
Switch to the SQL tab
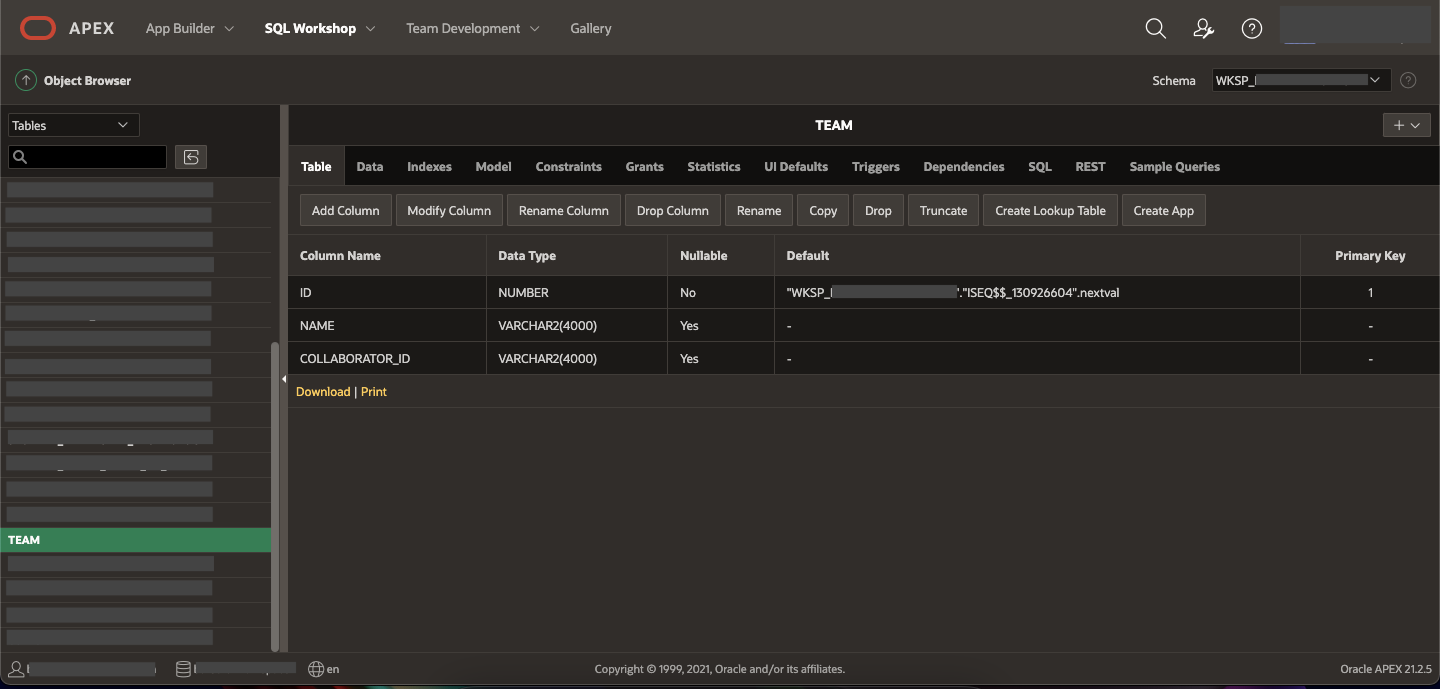point(1040,166)
